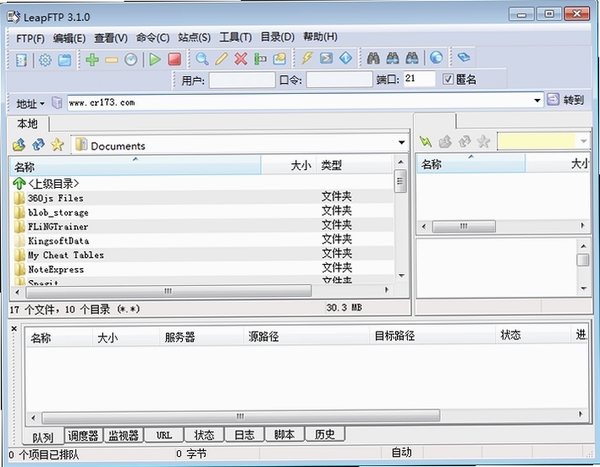Open the 查看(V) menu
Image resolution: width=600 pixels, height=467 pixels.
111,38
